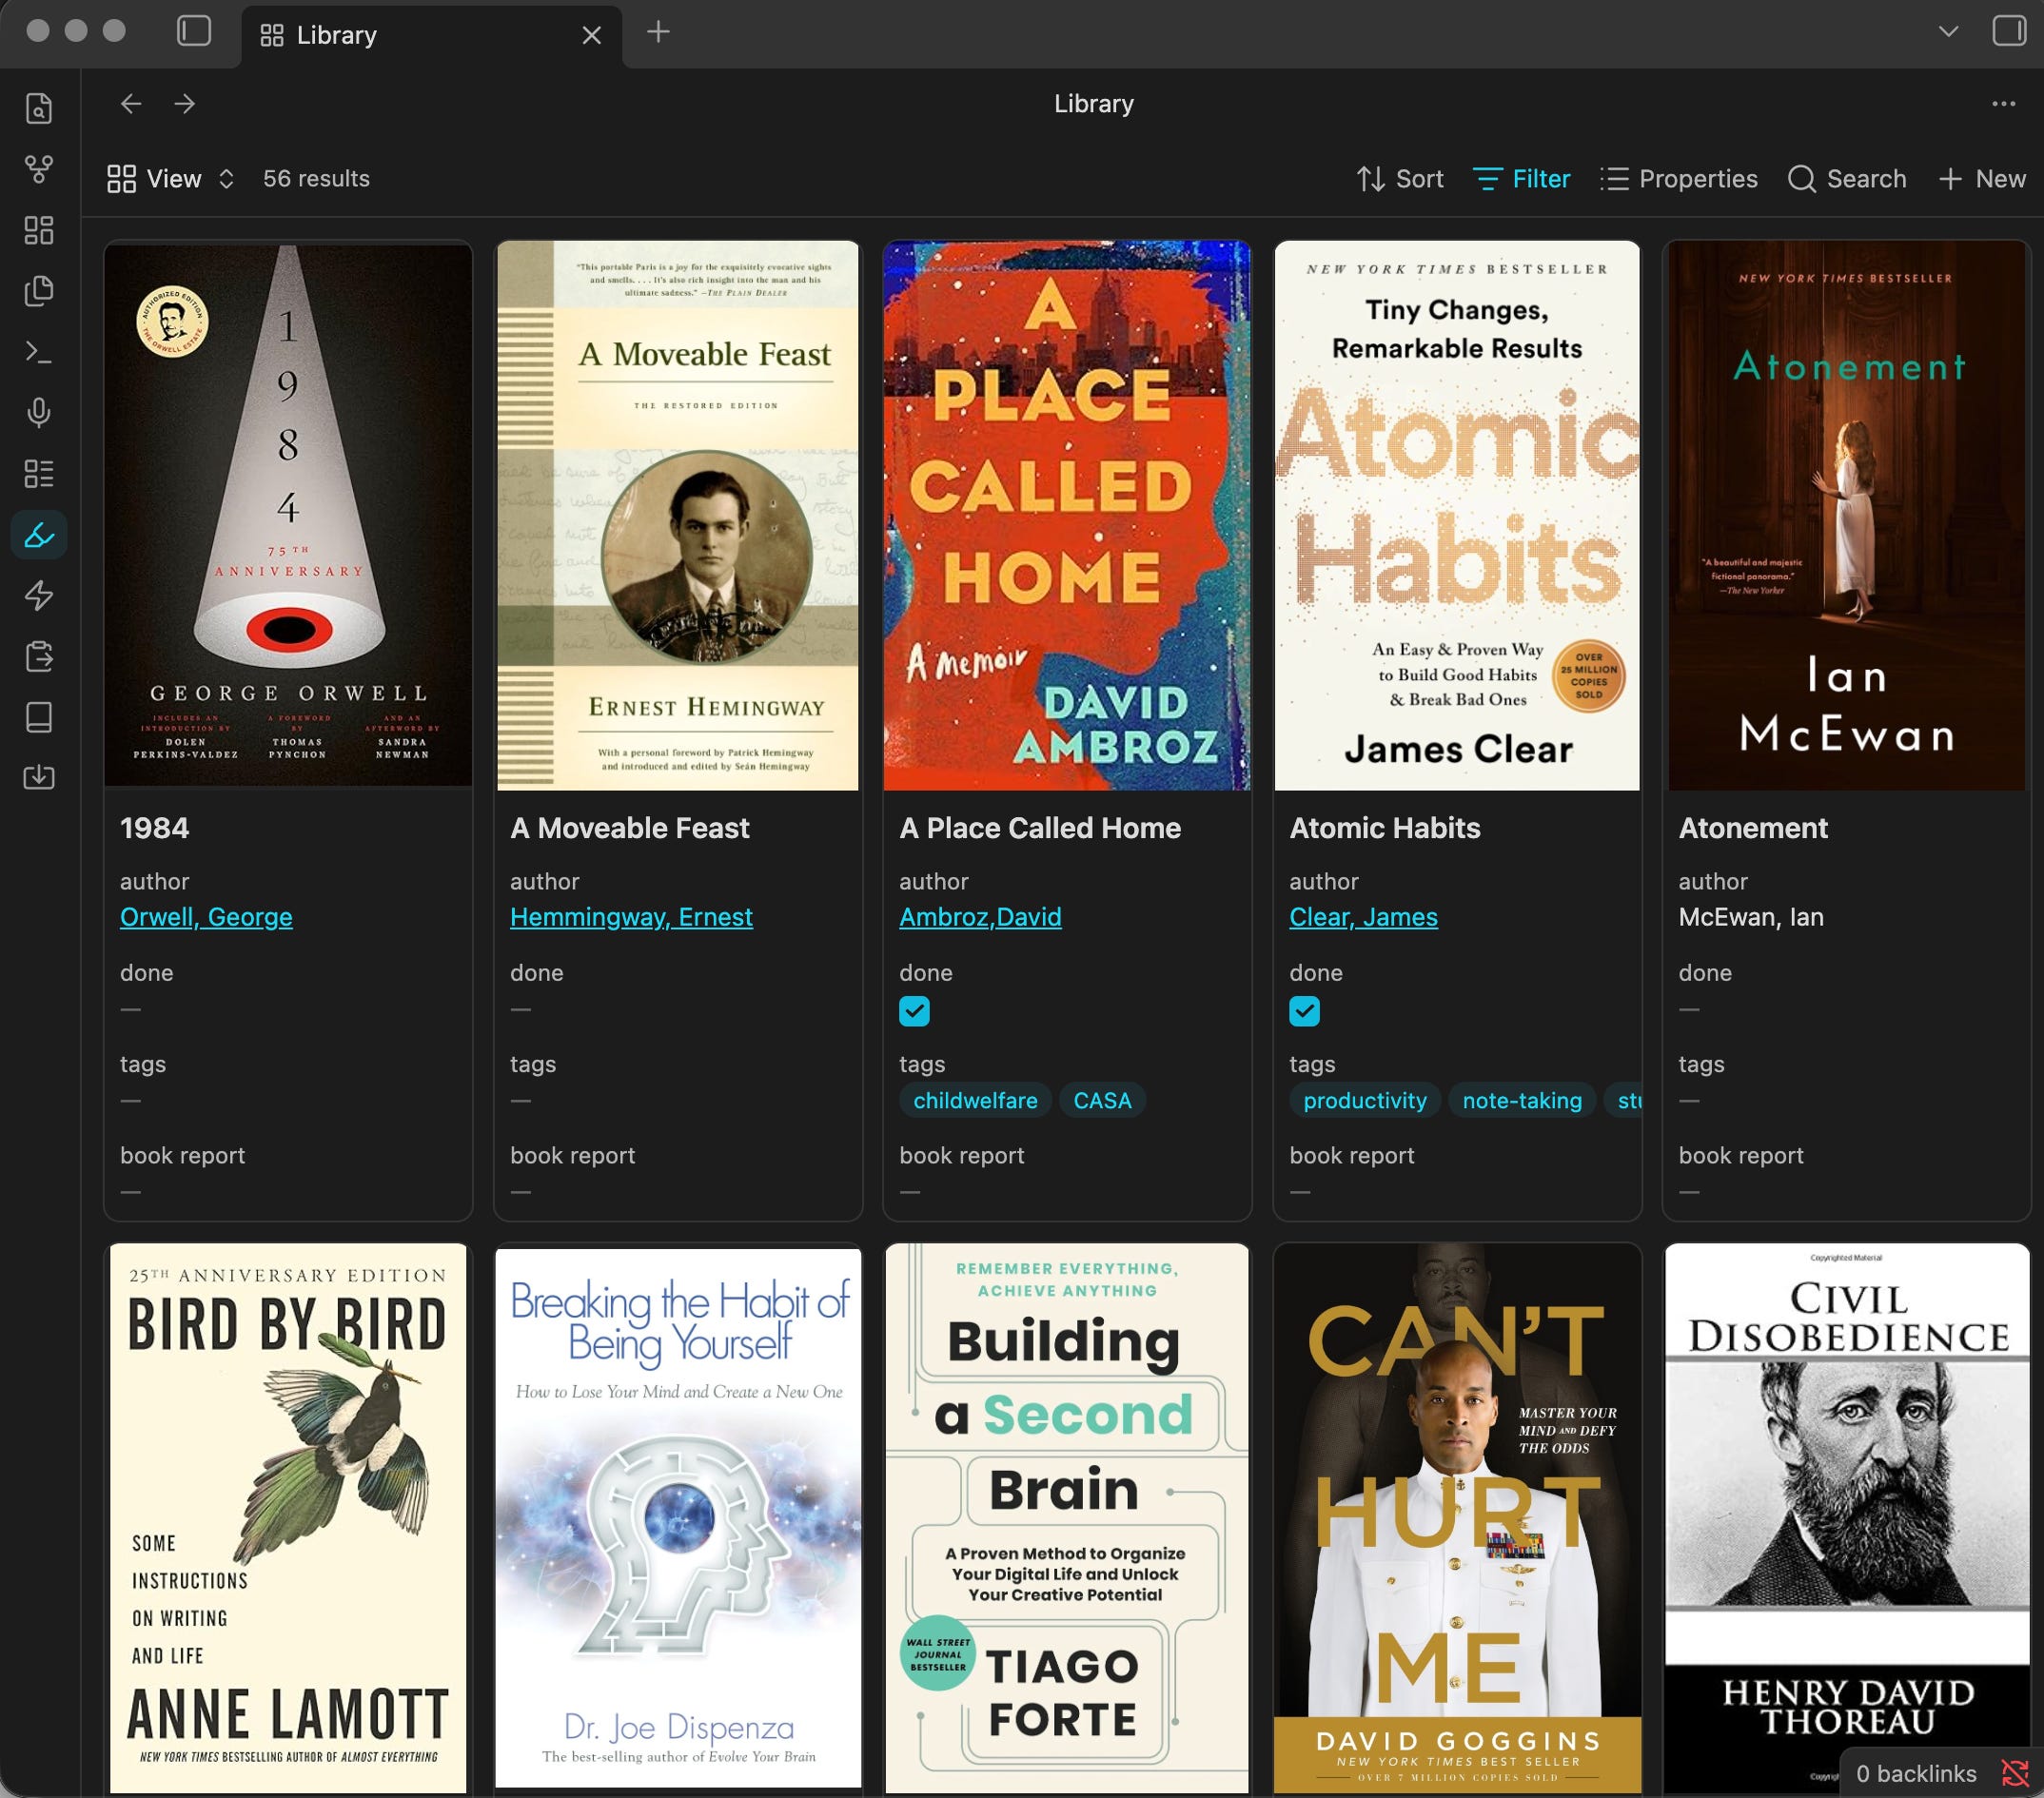Click the Atomic Habits card title
2044x1798 pixels.
tap(1385, 828)
